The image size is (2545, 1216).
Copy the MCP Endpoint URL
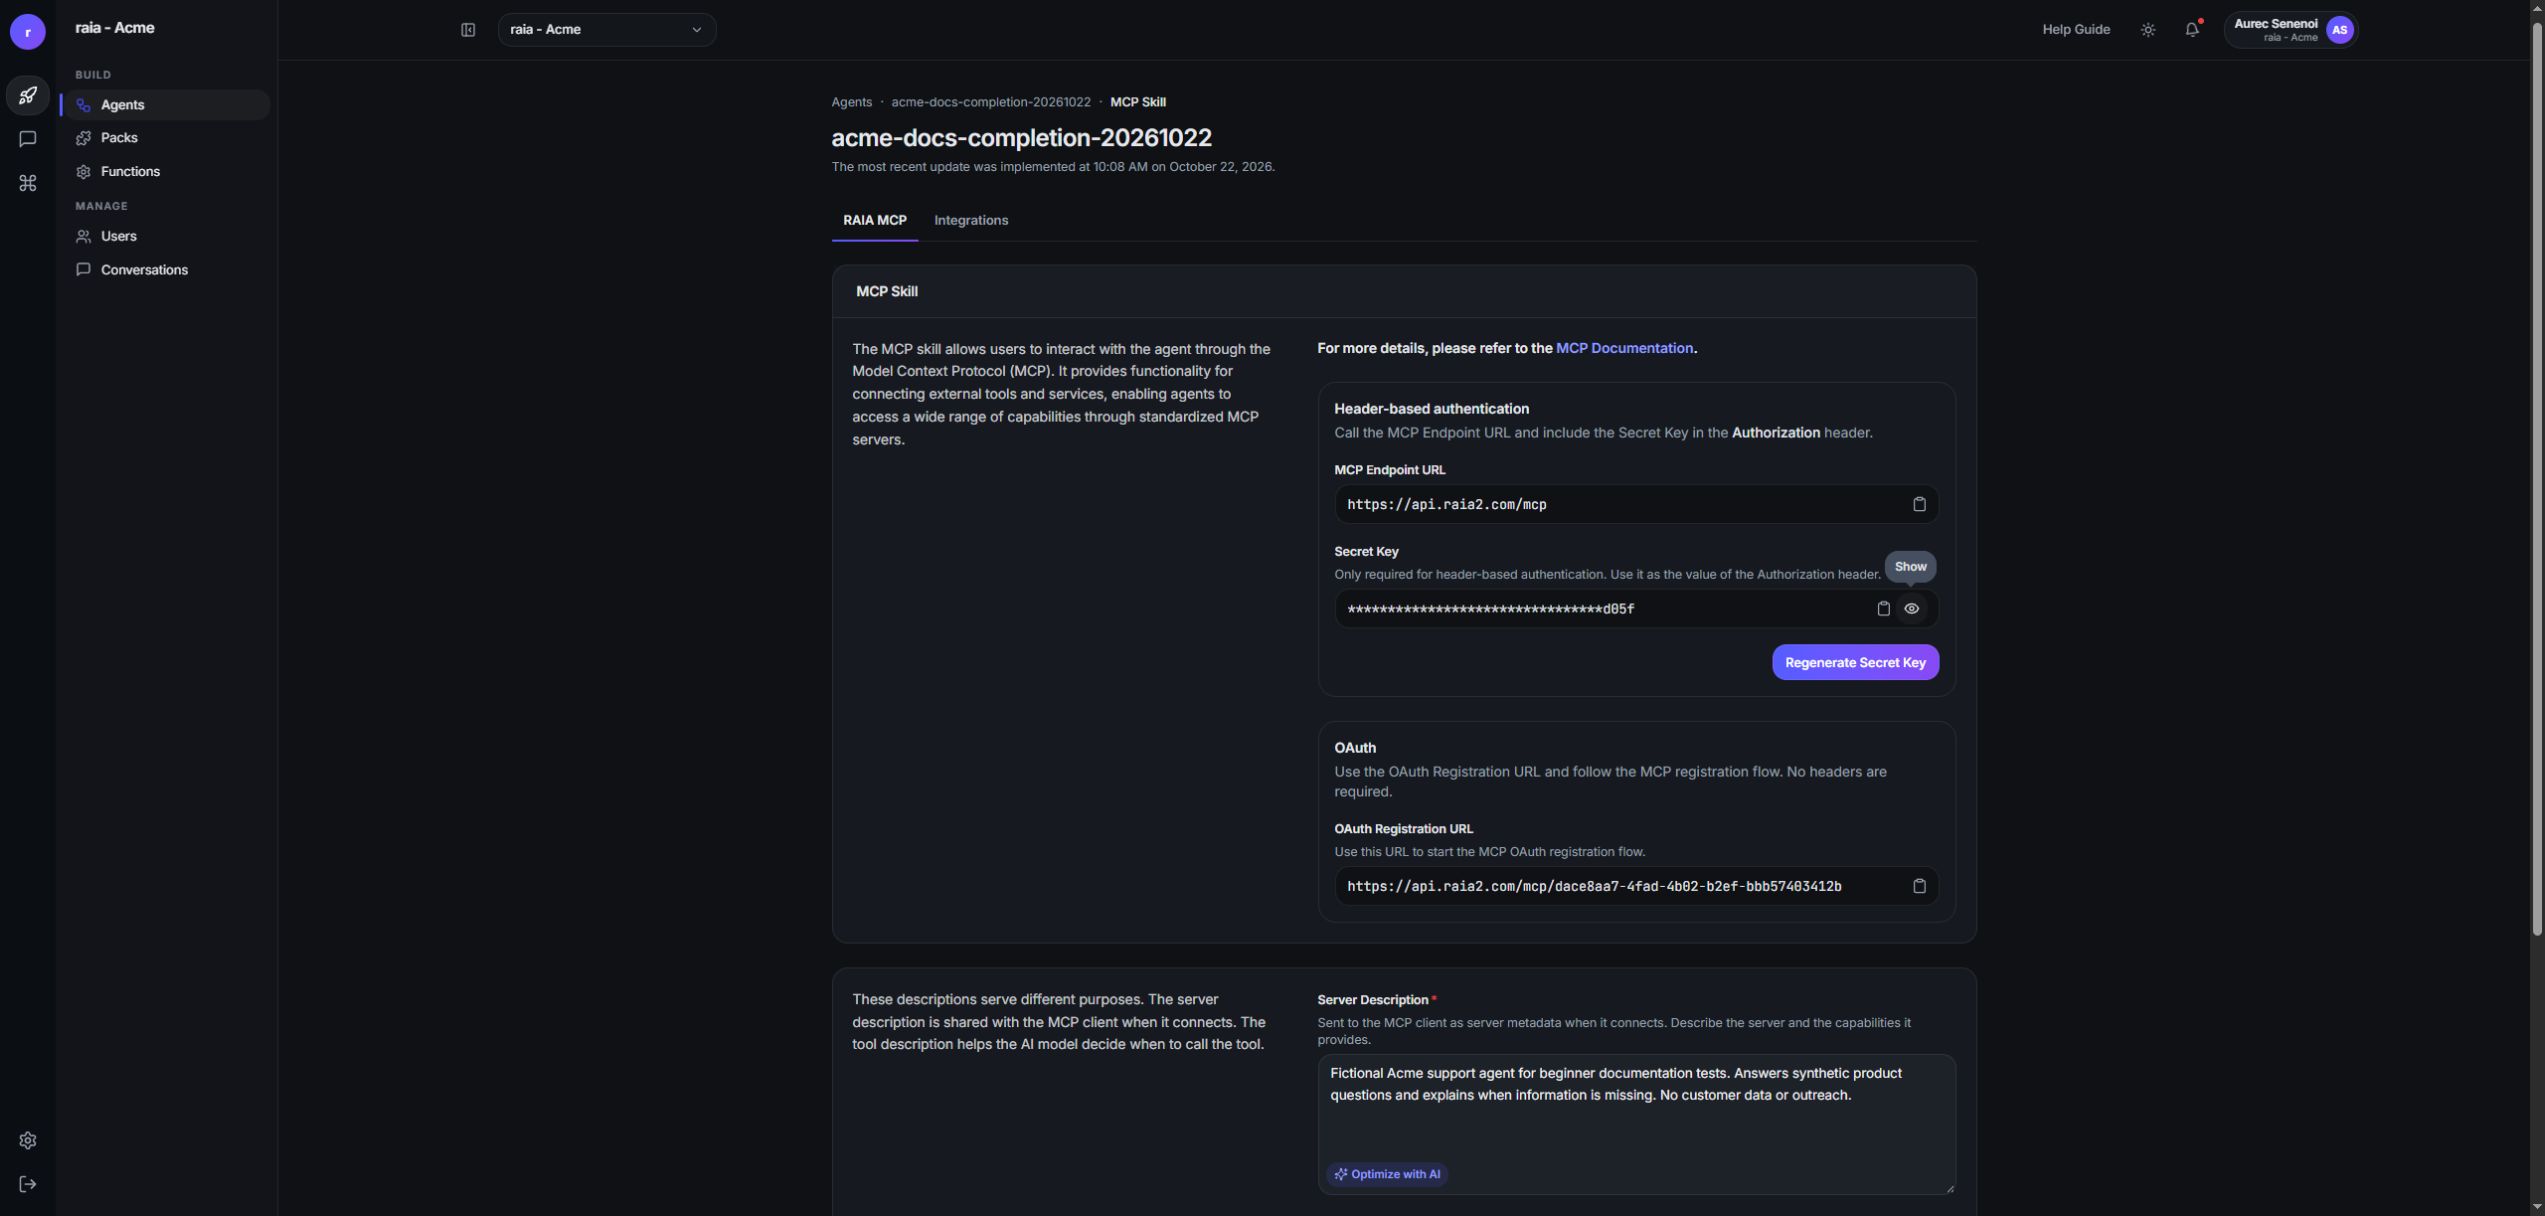click(1918, 505)
